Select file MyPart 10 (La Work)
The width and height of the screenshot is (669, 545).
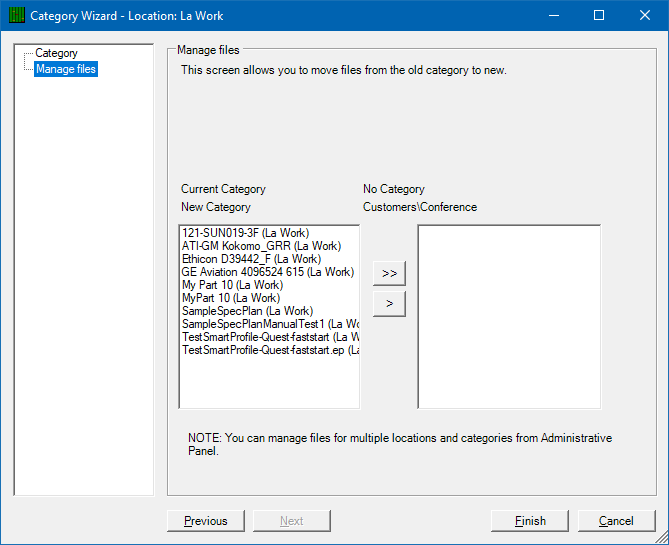pos(231,298)
